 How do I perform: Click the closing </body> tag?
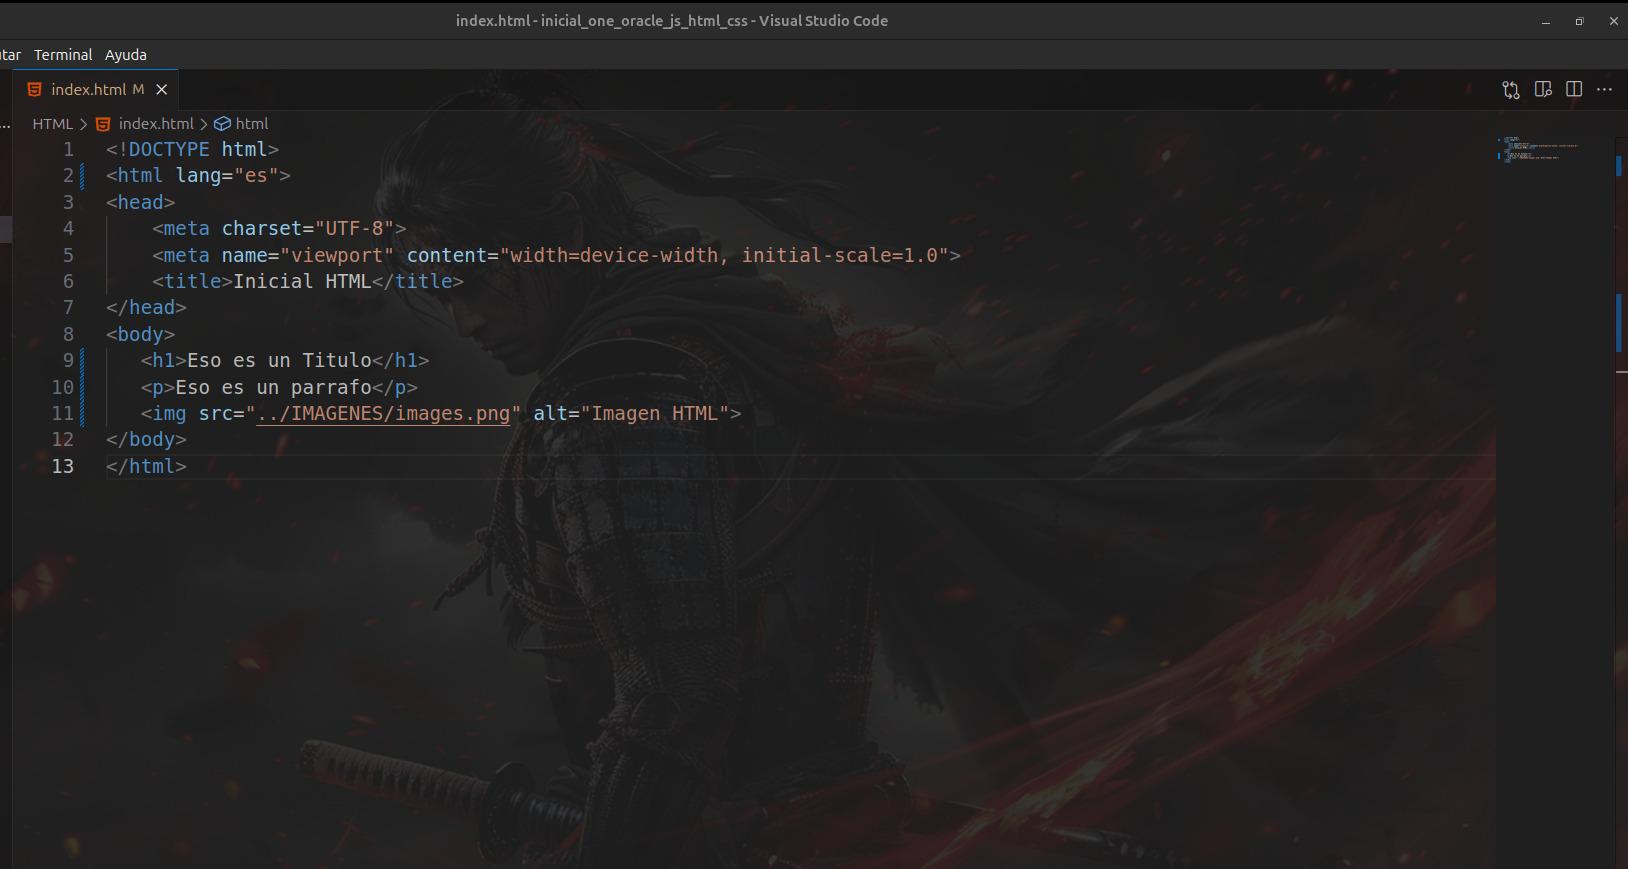(146, 439)
